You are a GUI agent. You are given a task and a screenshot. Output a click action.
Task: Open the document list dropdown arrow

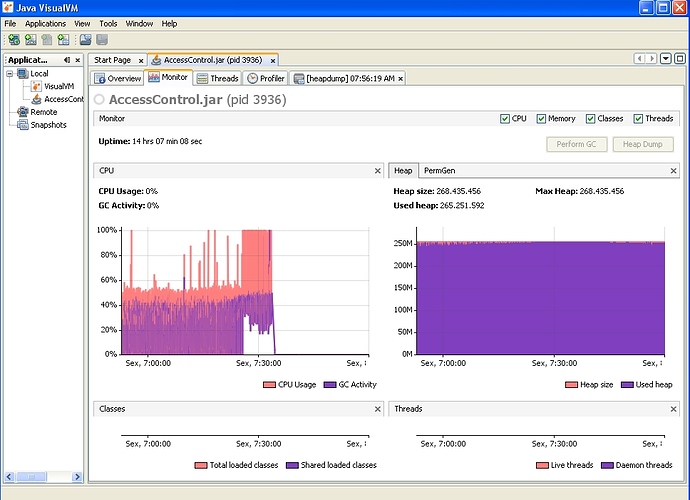[x=666, y=58]
